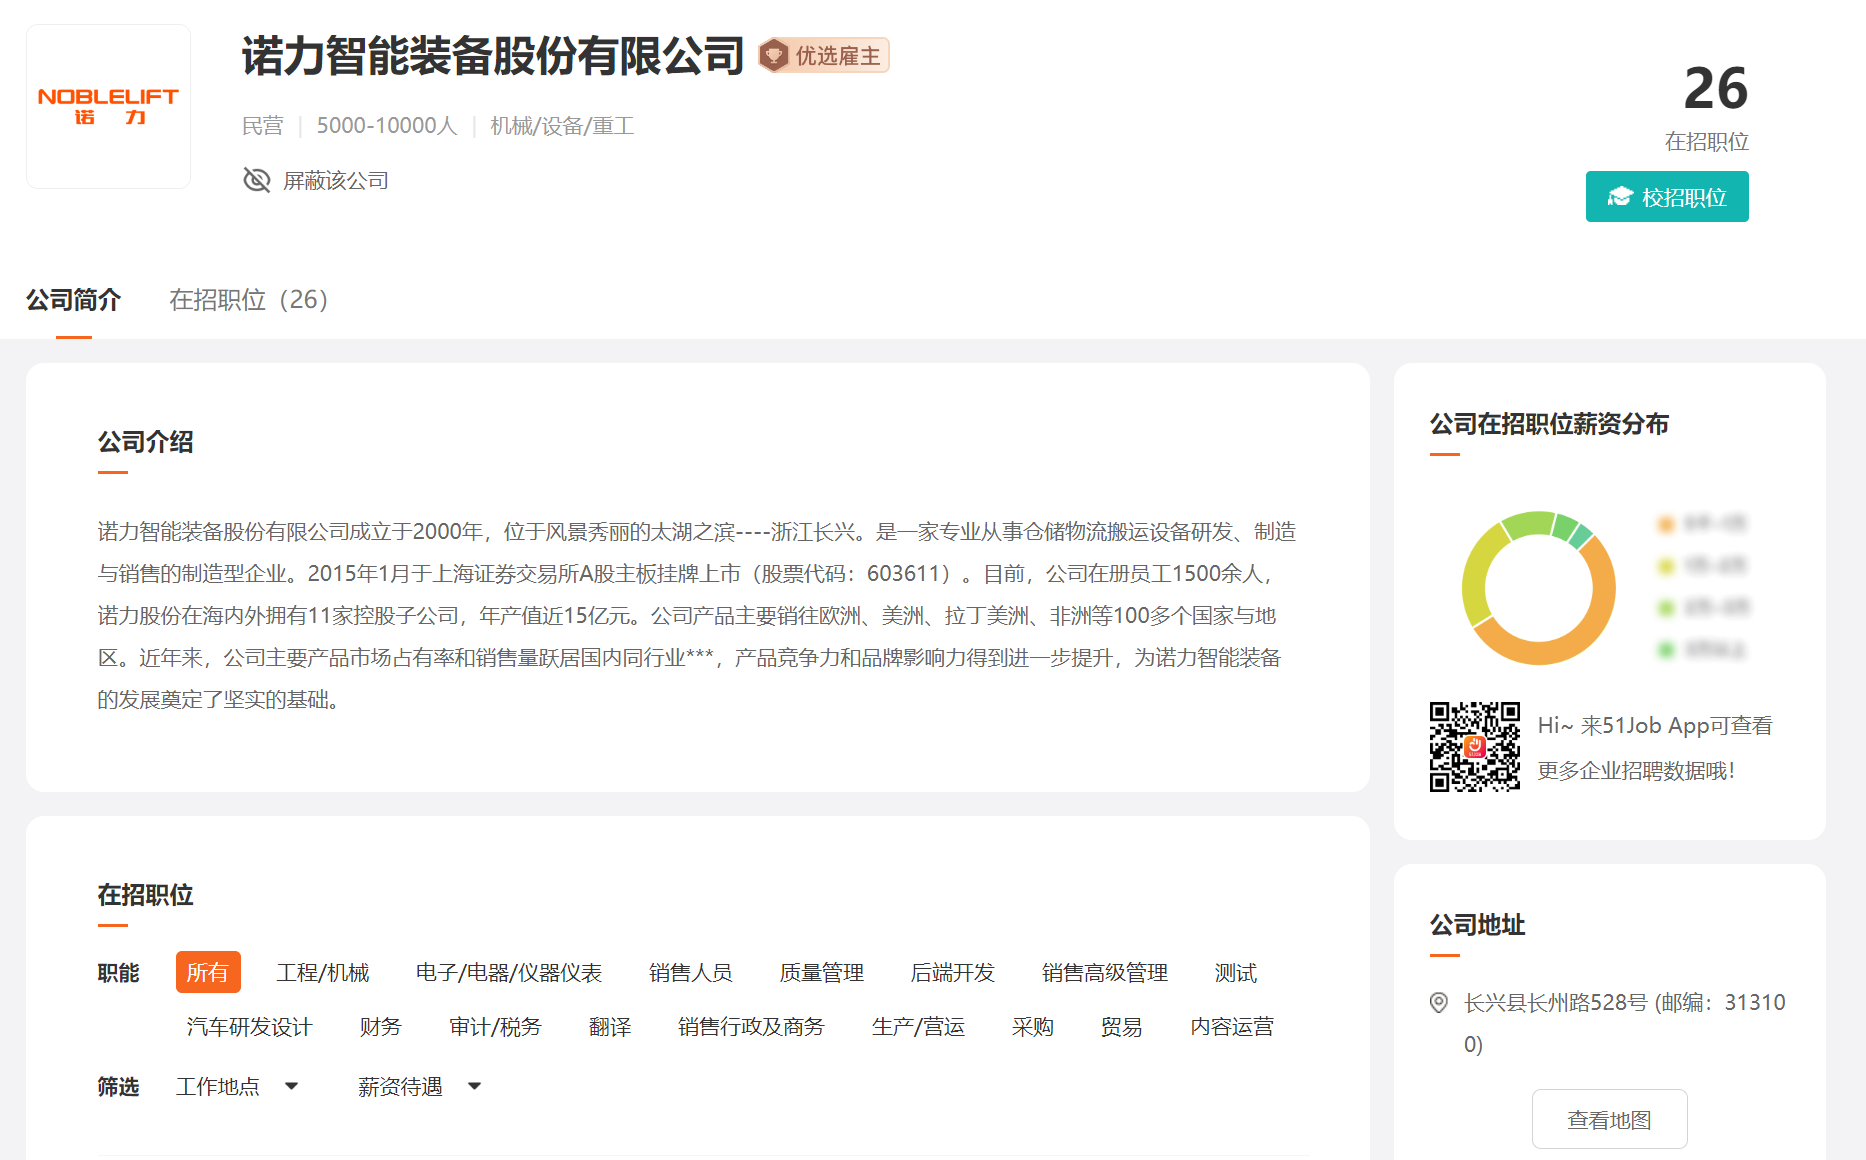Open the 校招职位 button
This screenshot has height=1160, width=1866.
pyautogui.click(x=1667, y=197)
